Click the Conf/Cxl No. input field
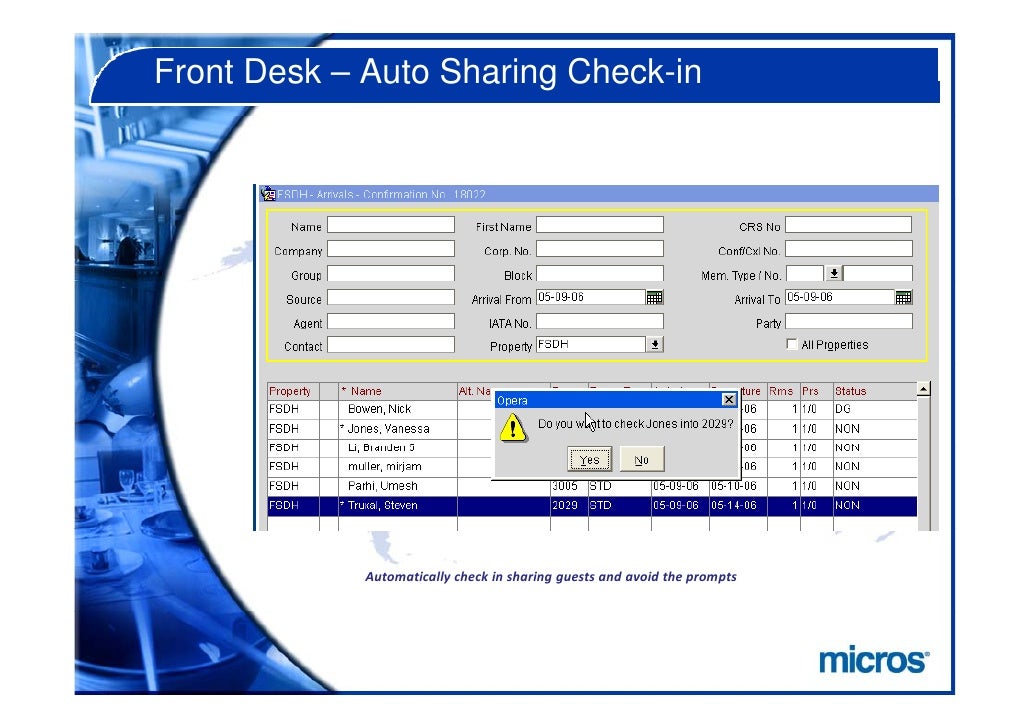 pos(849,249)
